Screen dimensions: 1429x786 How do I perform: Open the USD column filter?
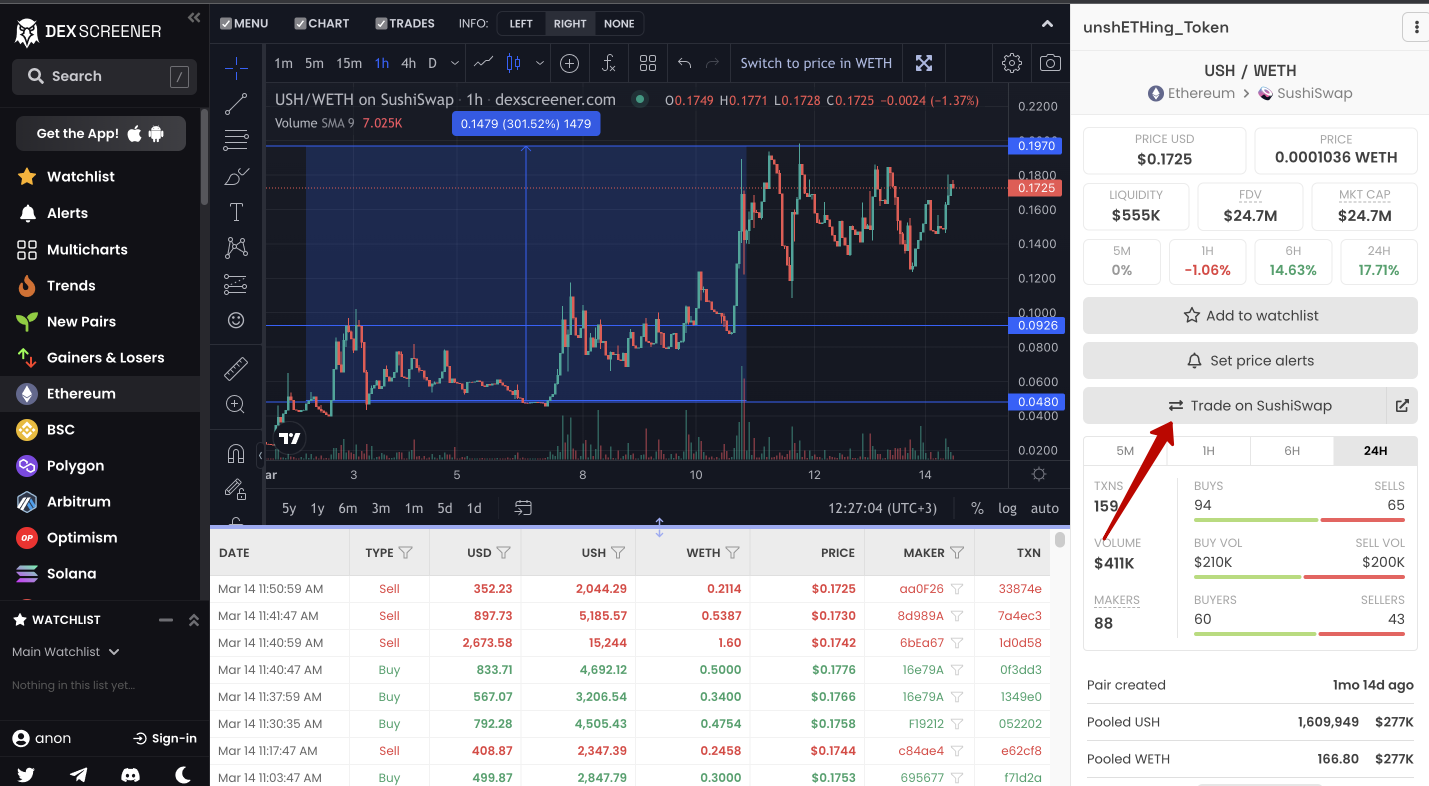pyautogui.click(x=504, y=553)
